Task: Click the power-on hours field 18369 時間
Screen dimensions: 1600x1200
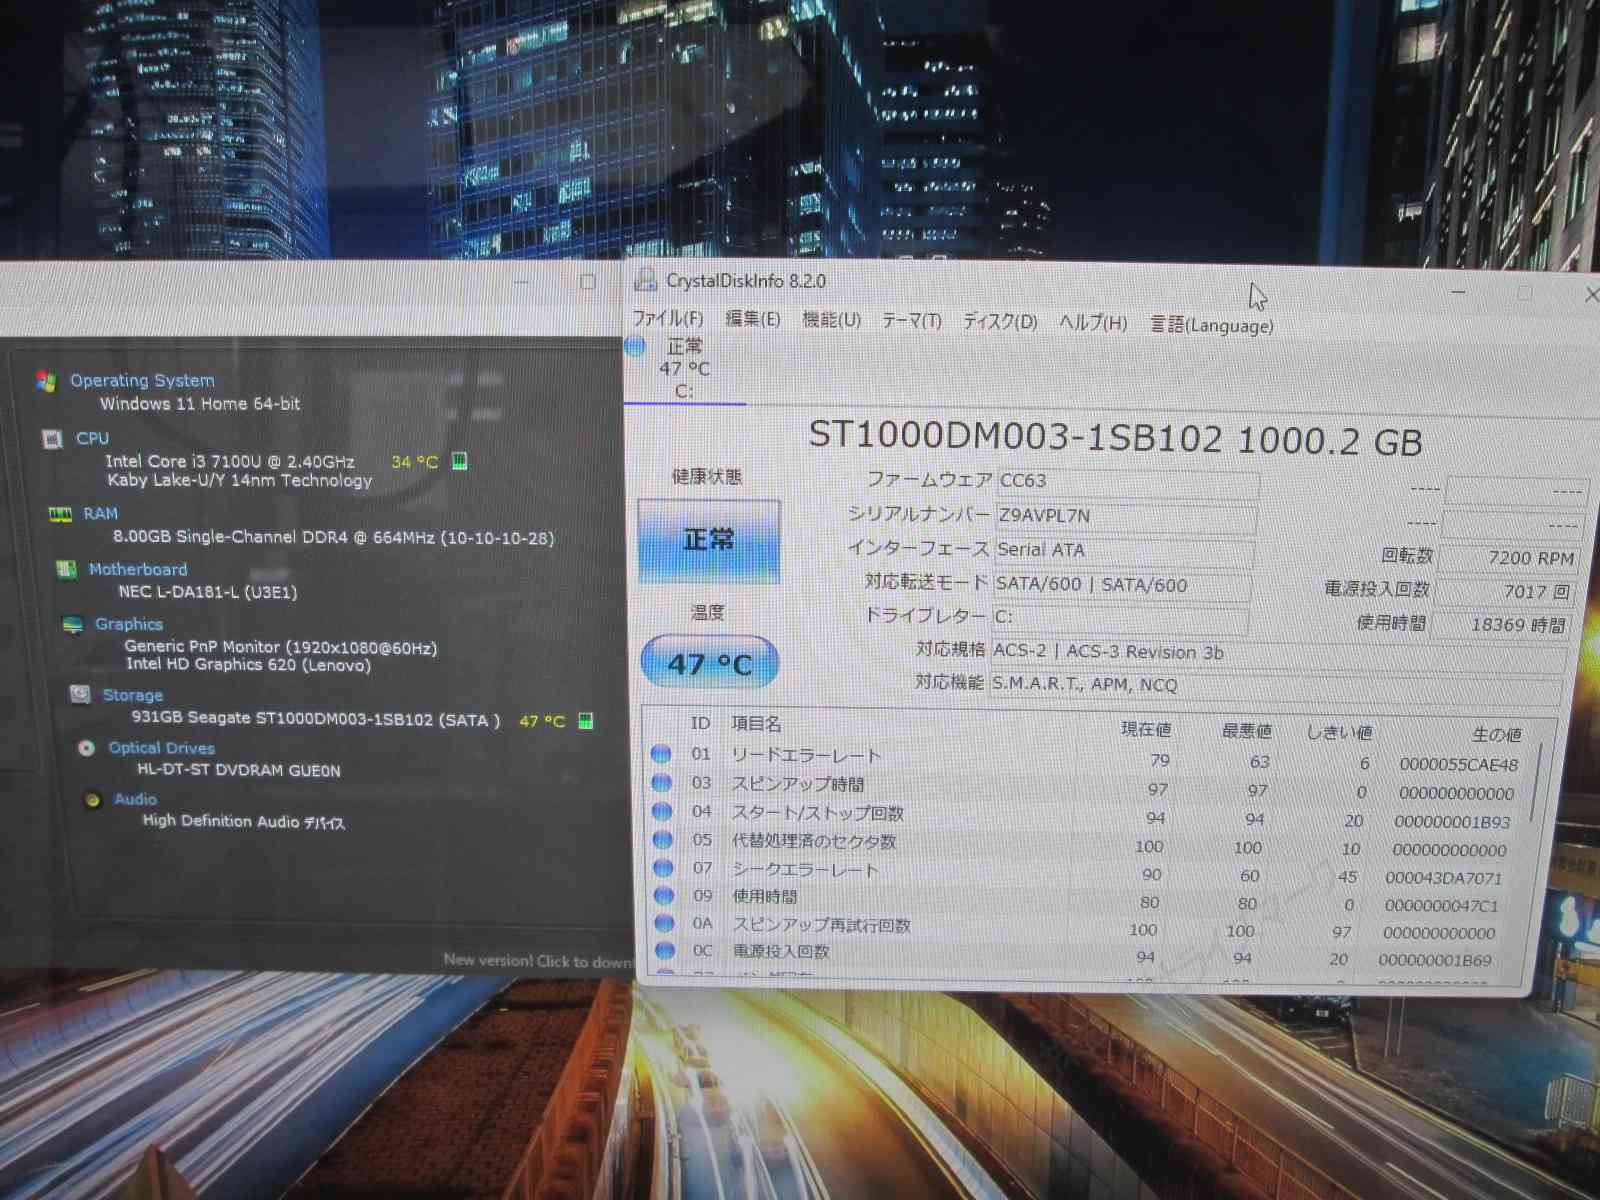Action: pyautogui.click(x=1502, y=625)
